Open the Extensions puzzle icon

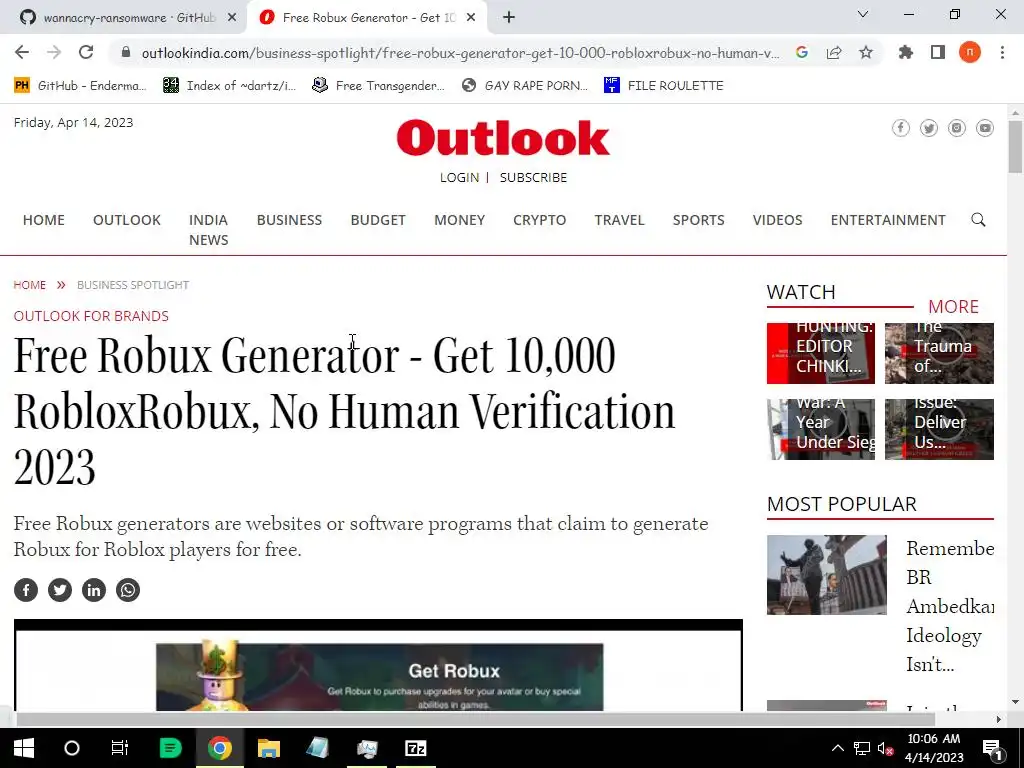[x=906, y=52]
